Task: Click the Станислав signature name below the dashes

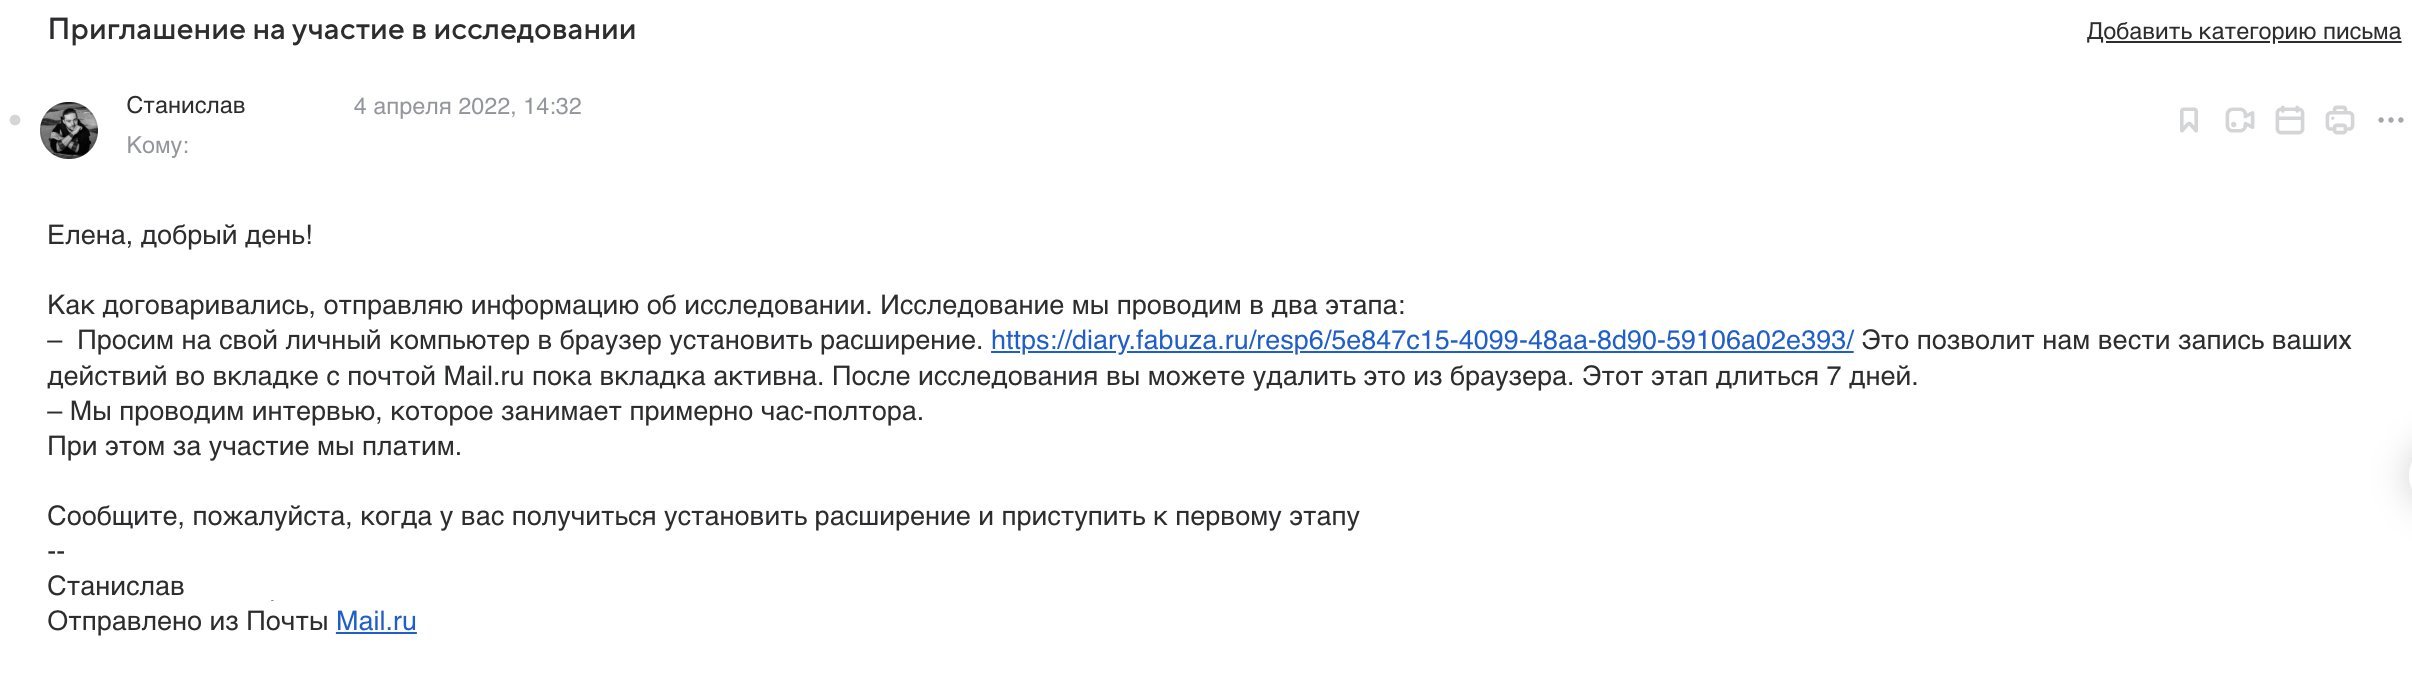Action: [116, 587]
